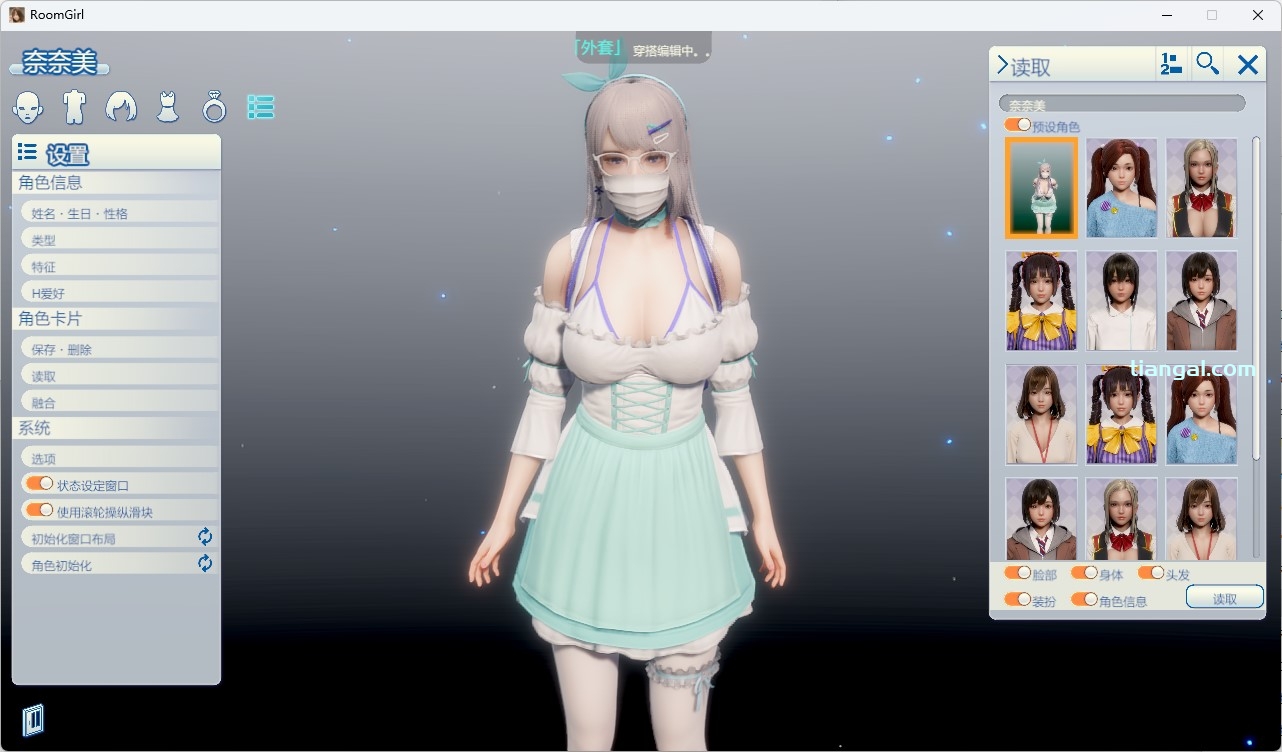Image resolution: width=1282 pixels, height=752 pixels.
Task: Click the sort order icon in load panel
Action: 1171,65
